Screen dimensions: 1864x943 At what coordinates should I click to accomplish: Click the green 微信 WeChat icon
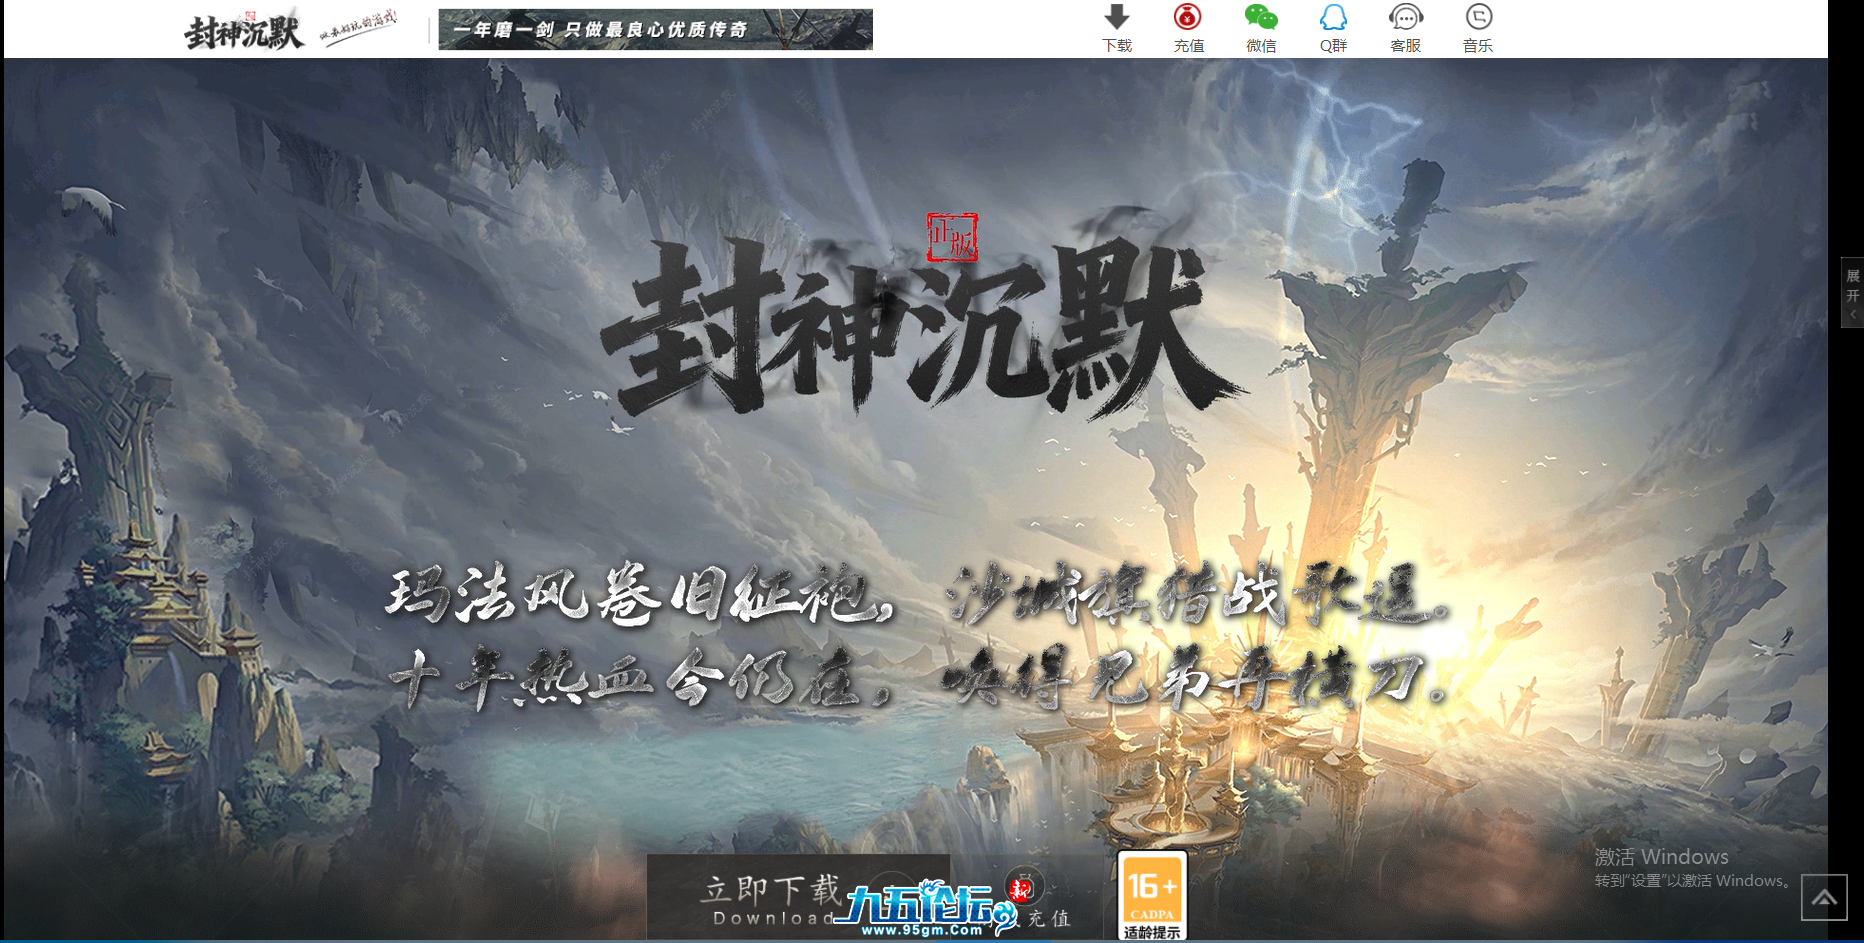coord(1261,18)
